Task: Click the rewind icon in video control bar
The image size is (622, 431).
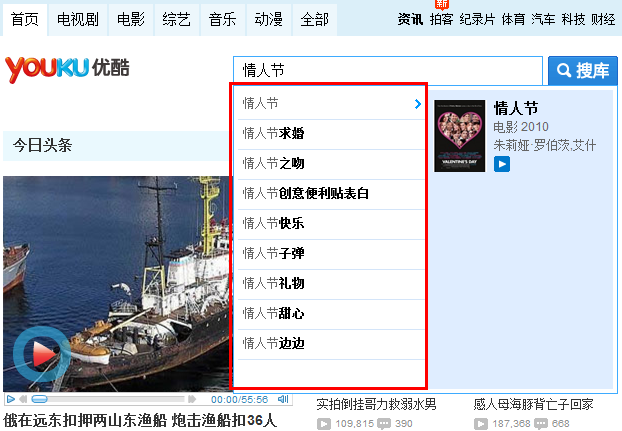Action: click(x=24, y=399)
